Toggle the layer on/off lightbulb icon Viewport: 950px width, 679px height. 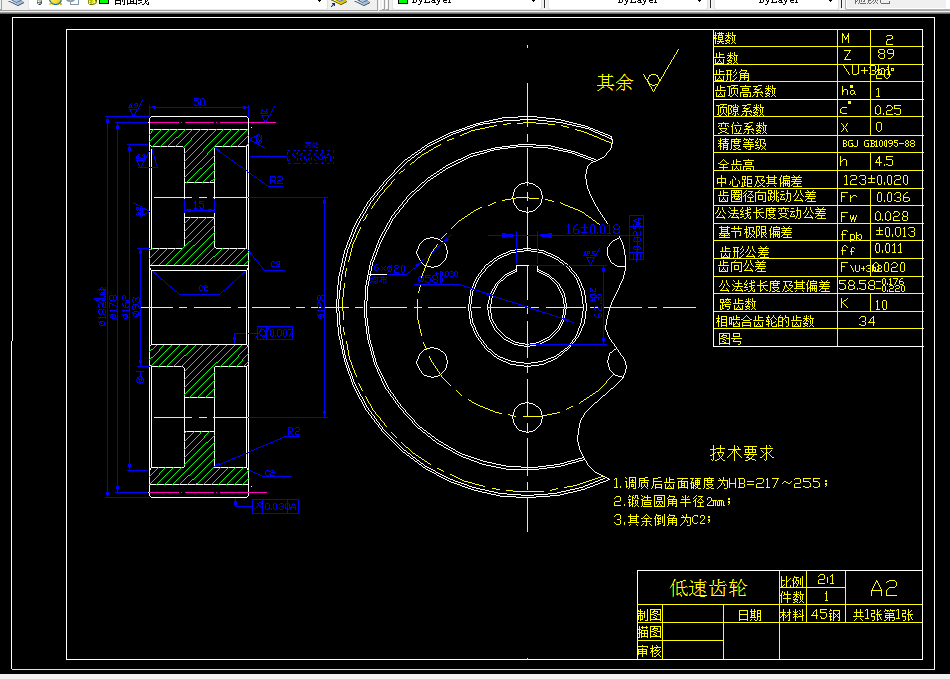(x=40, y=2)
